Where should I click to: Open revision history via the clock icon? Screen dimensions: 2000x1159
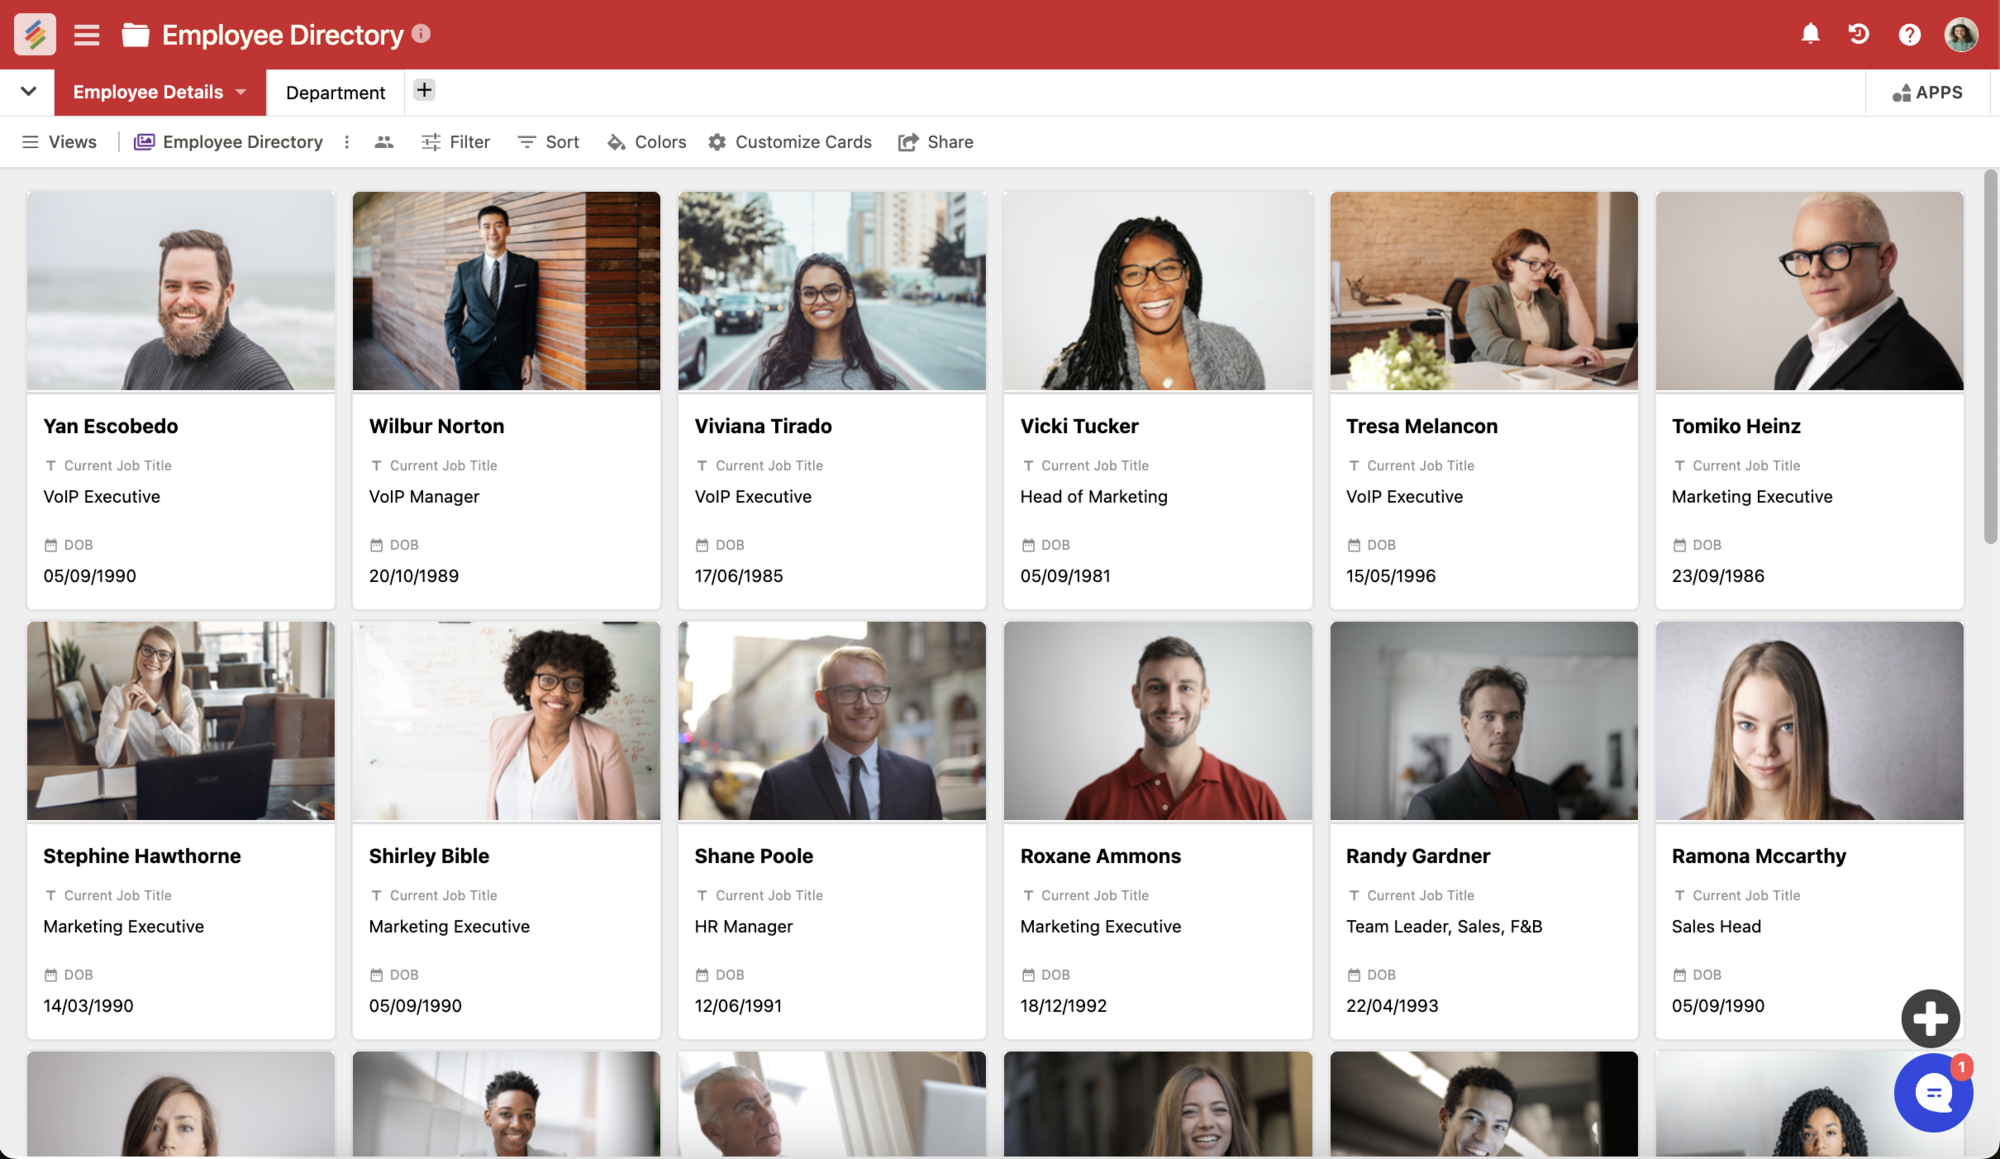pyautogui.click(x=1859, y=34)
